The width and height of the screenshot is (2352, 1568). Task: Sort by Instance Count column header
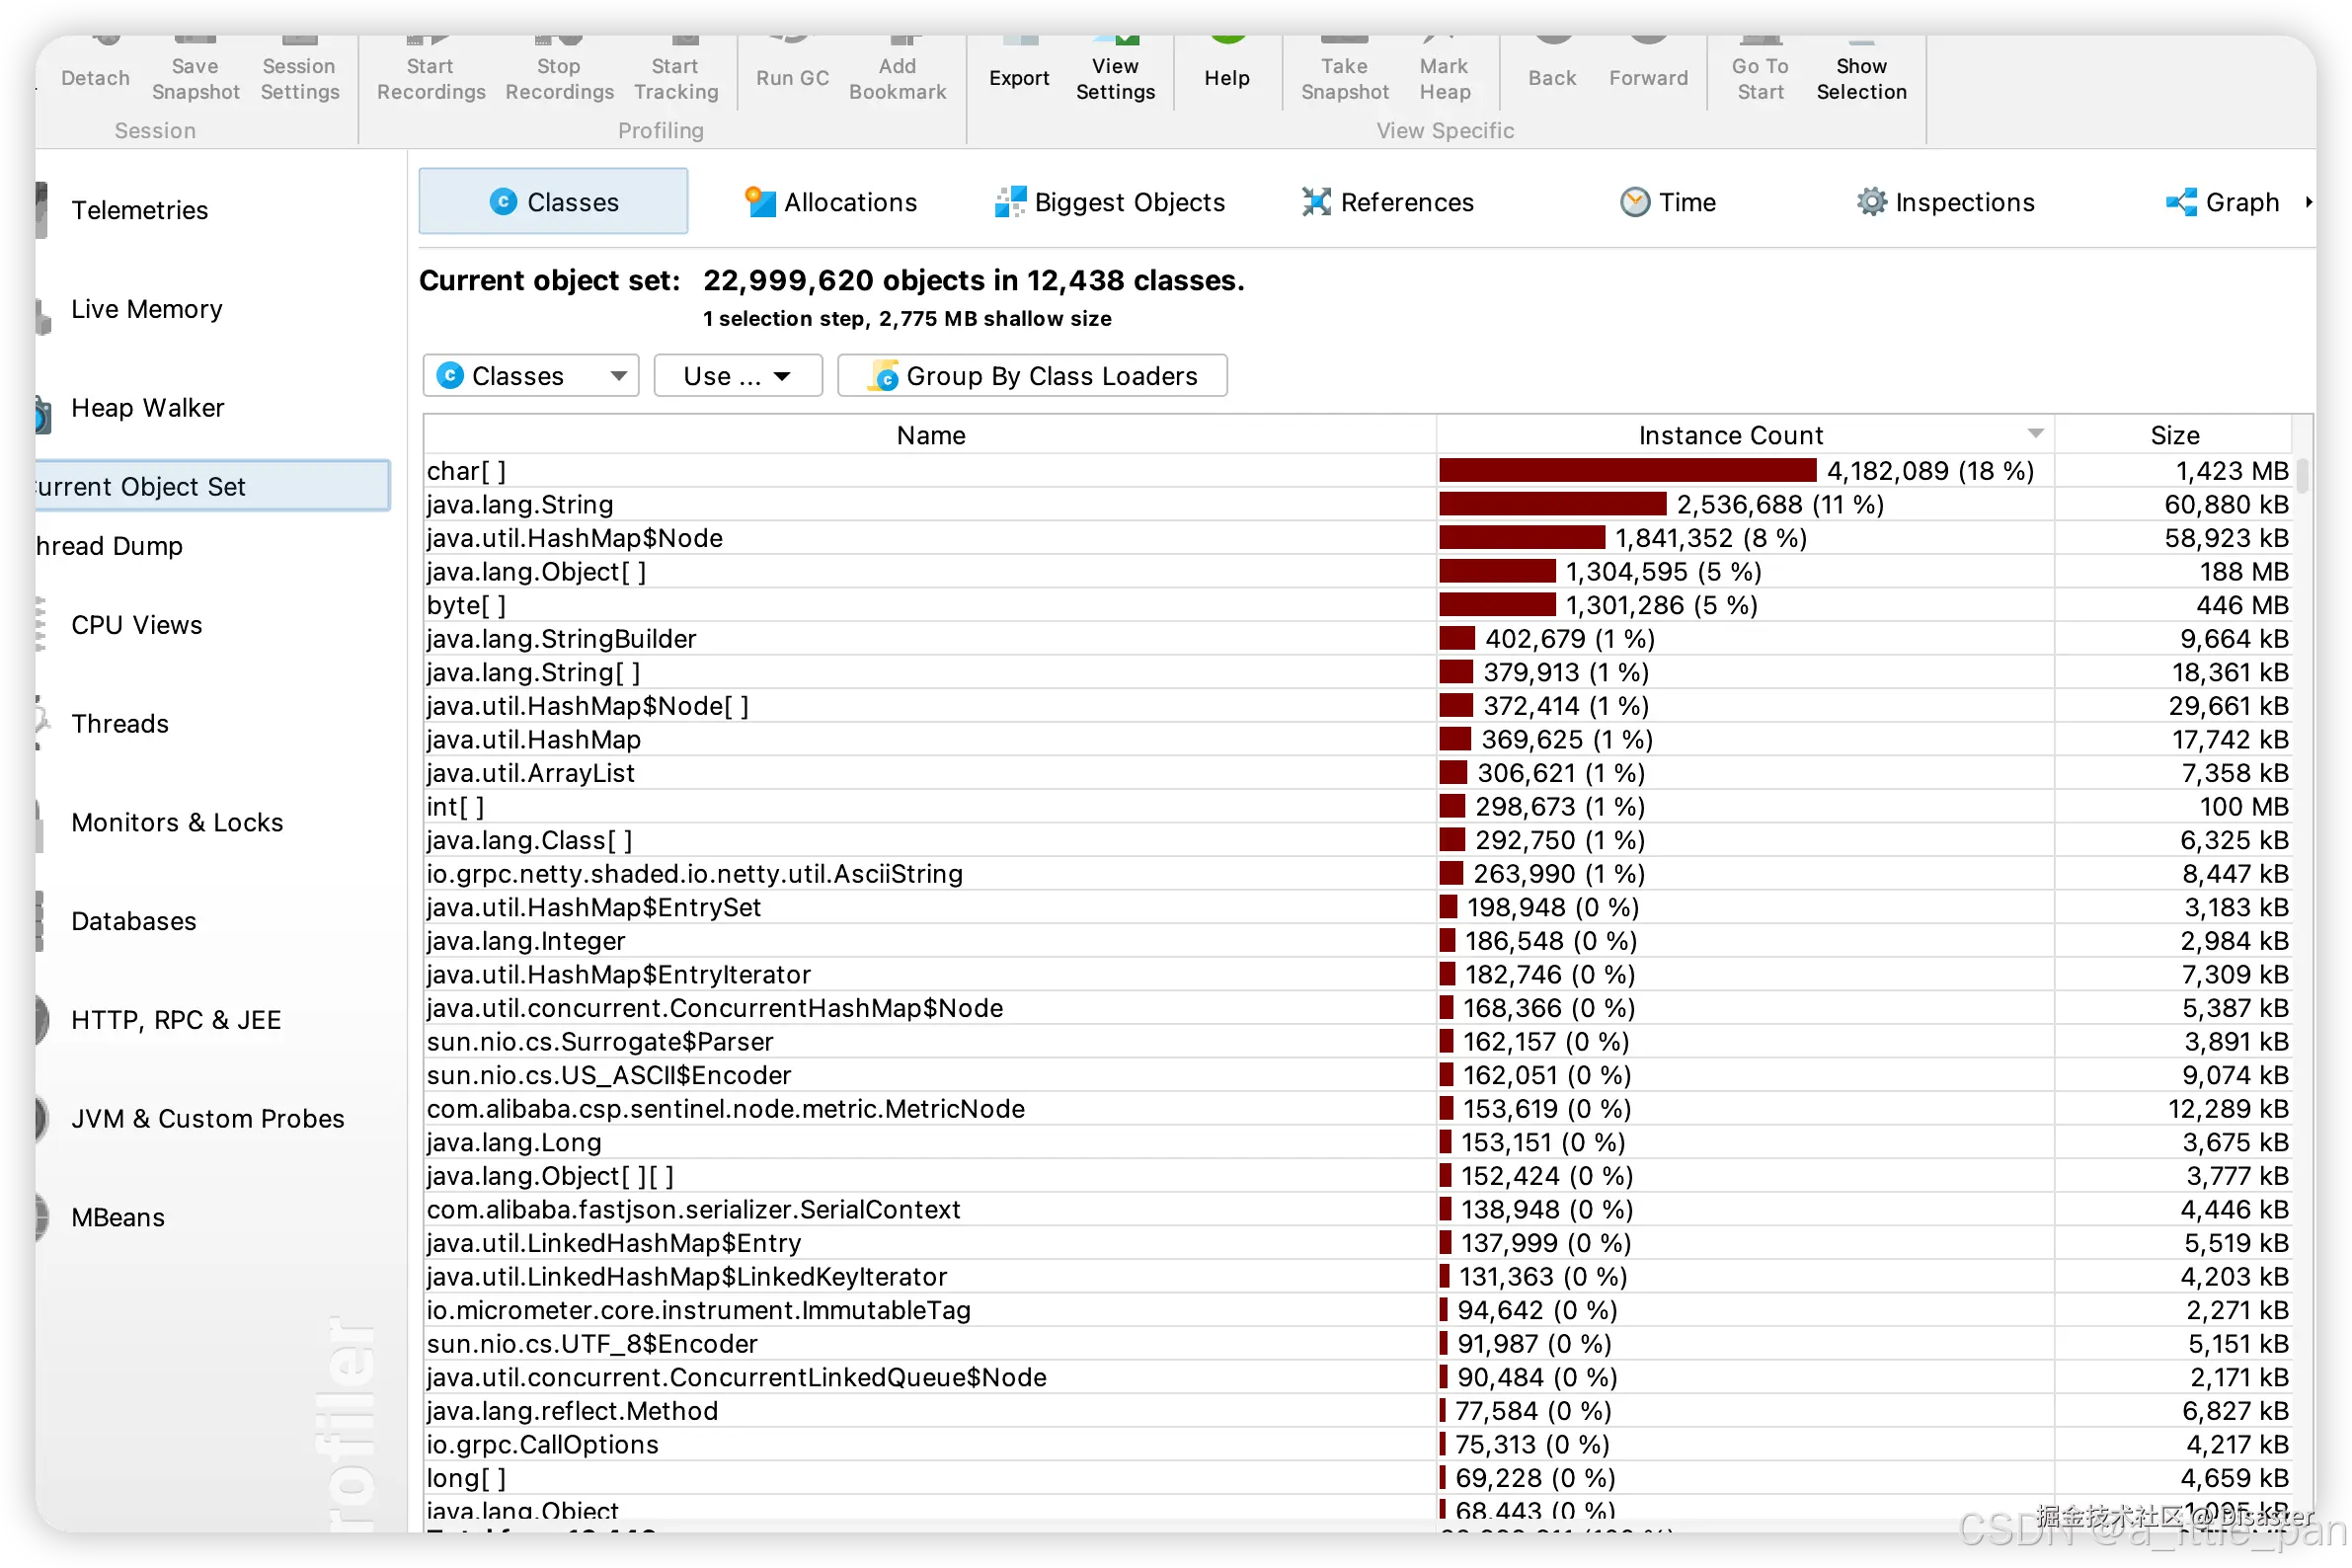1745,435
